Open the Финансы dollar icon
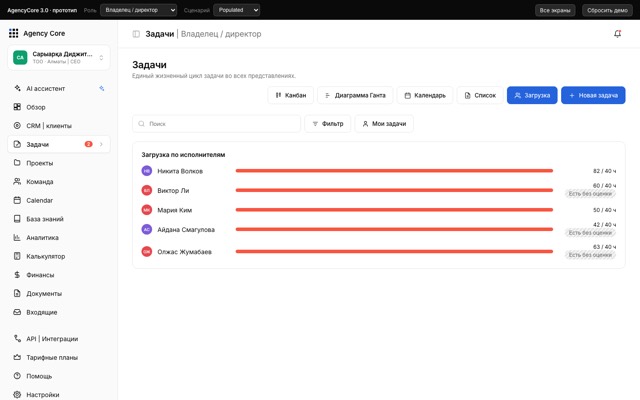Viewport: 640px width, 400px height. [x=17, y=275]
